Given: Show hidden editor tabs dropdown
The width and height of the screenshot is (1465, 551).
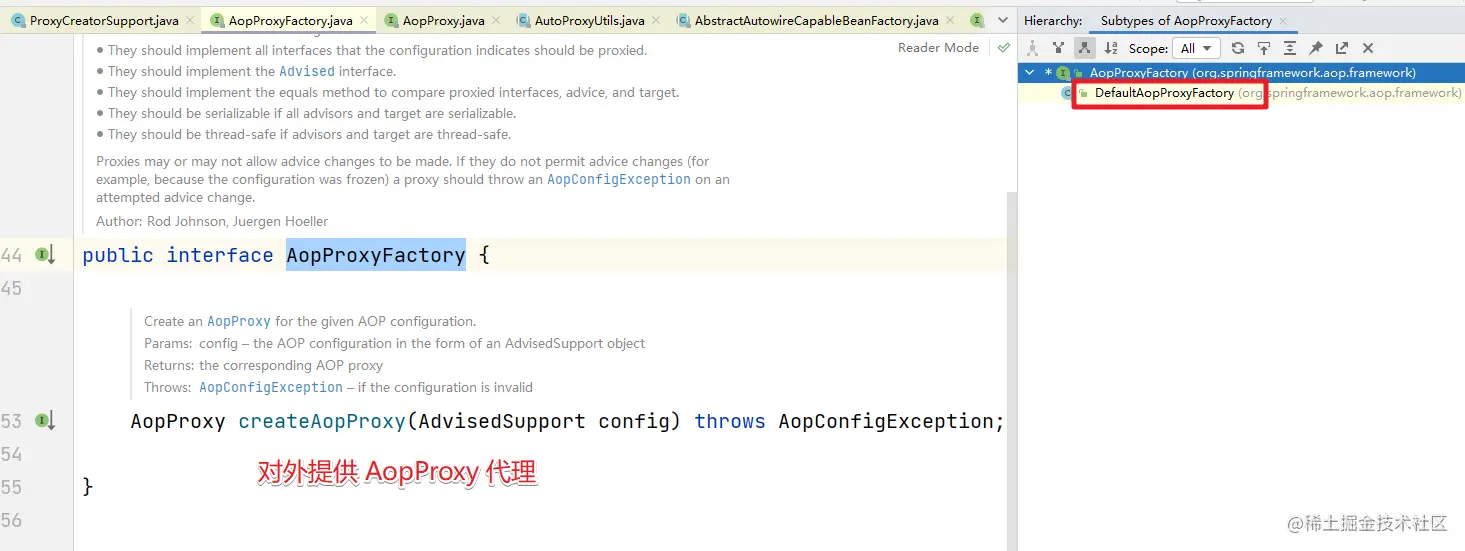Looking at the screenshot, I should click(1003, 20).
